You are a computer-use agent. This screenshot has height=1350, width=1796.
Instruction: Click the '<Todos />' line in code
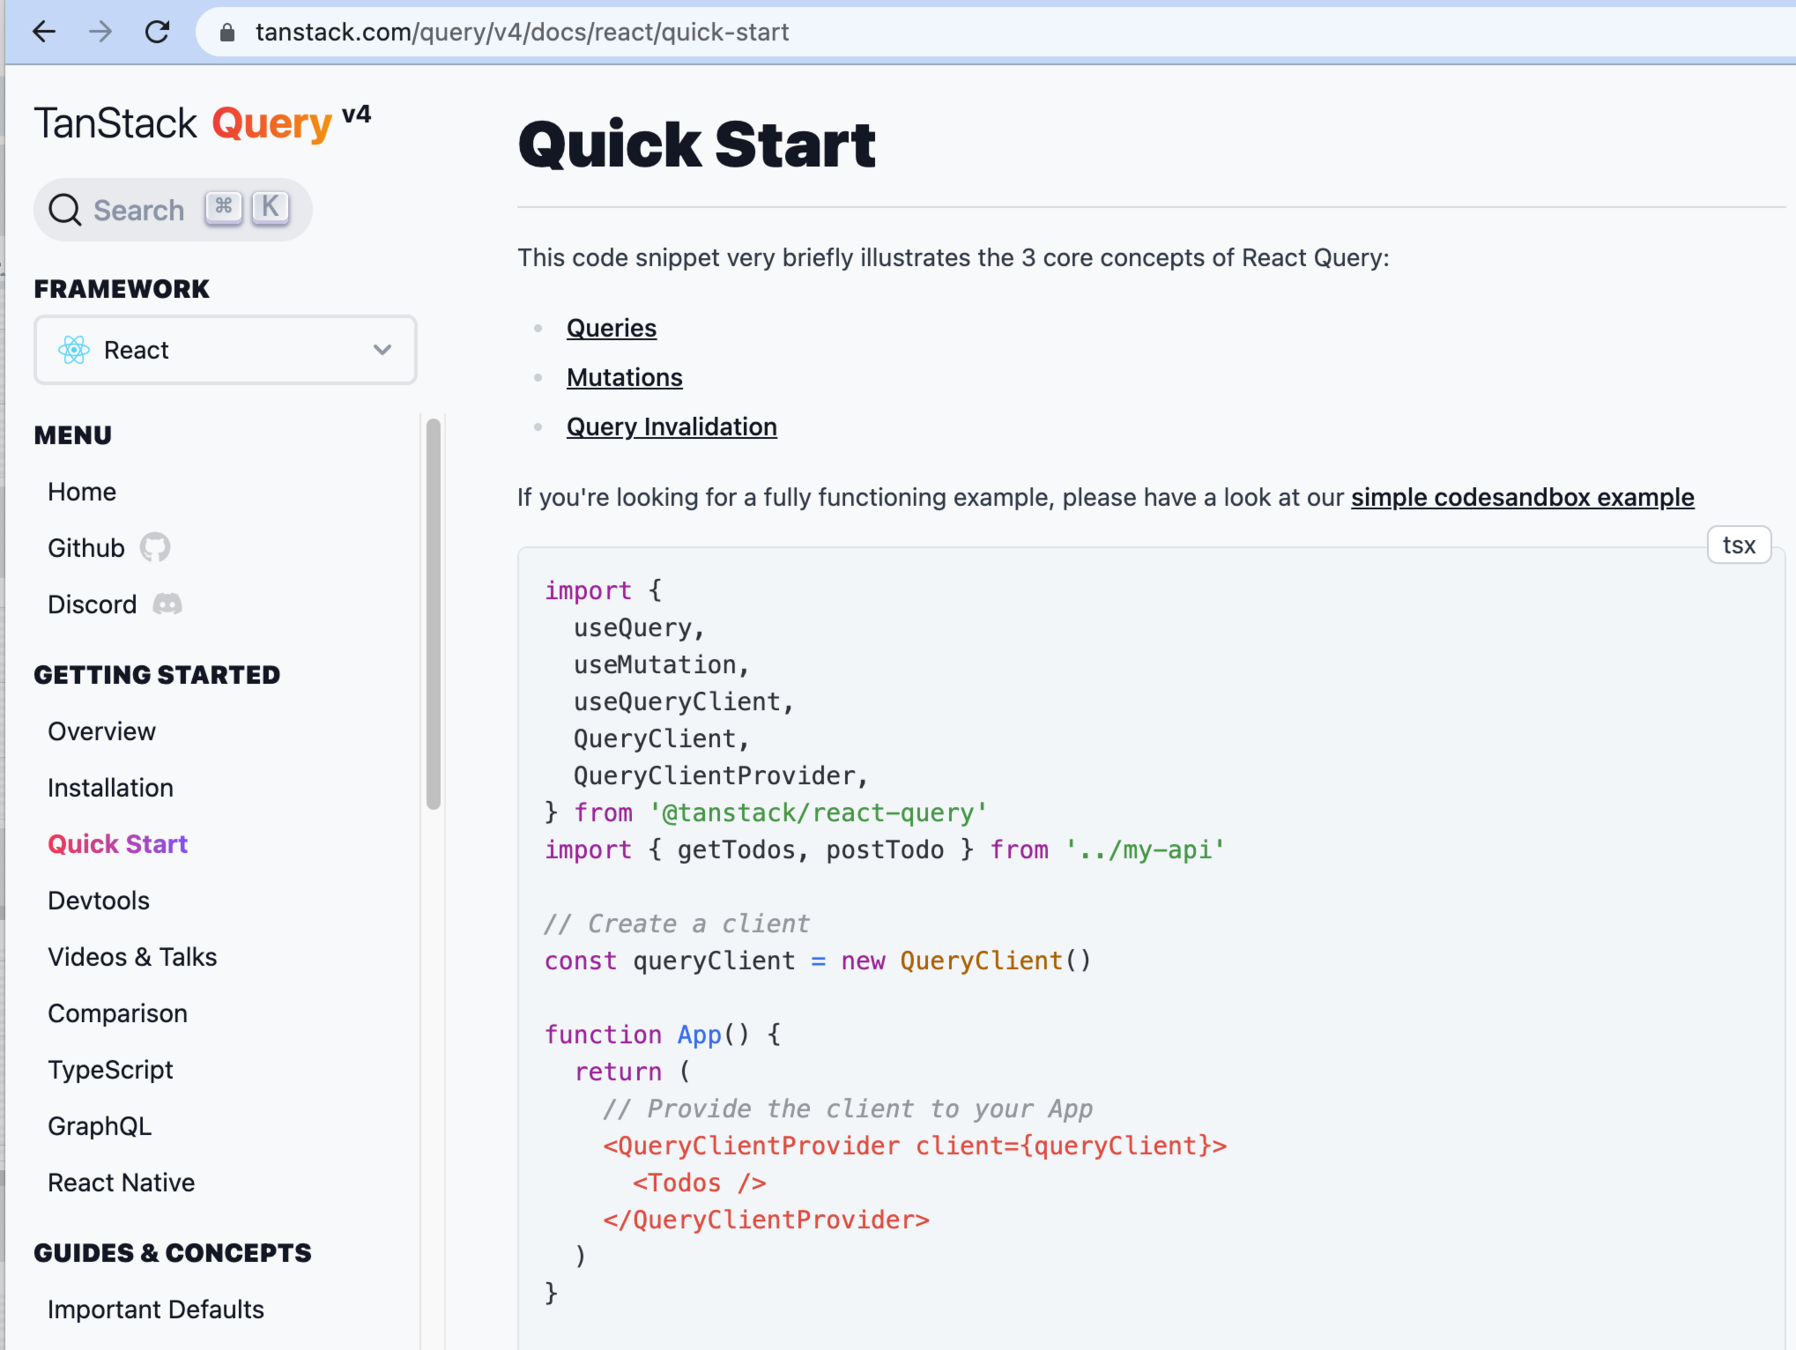pos(699,1183)
